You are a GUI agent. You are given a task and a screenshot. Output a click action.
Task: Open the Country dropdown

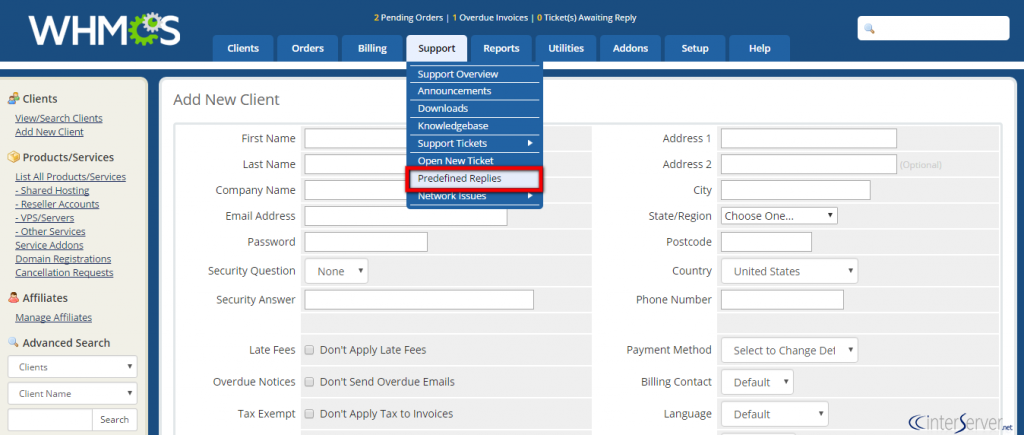pyautogui.click(x=790, y=271)
